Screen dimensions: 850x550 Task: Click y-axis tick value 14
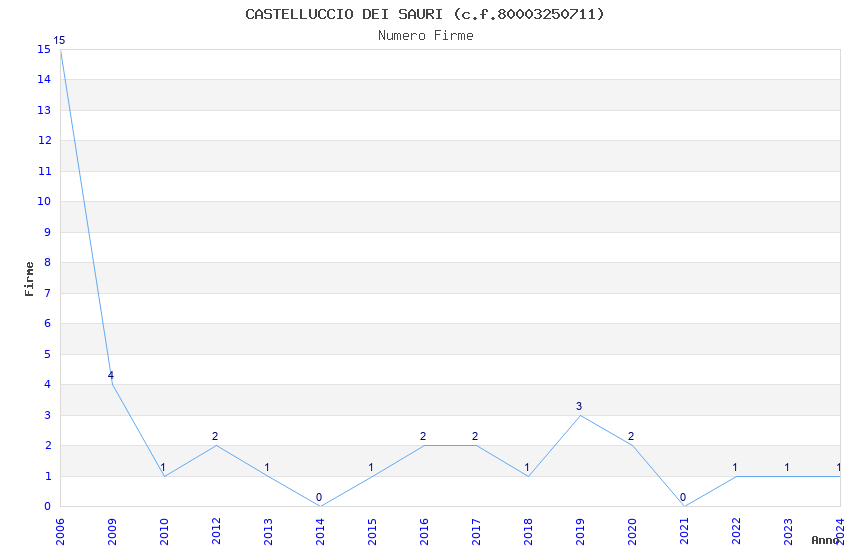point(44,80)
